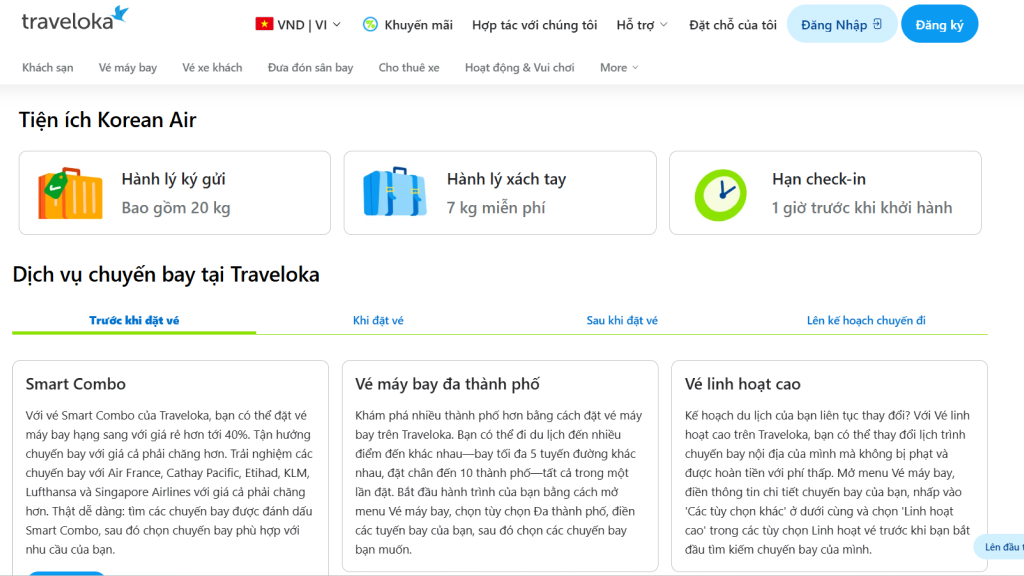Click the blue cabin baggage suitcase icon
Image resolution: width=1024 pixels, height=576 pixels.
(394, 192)
